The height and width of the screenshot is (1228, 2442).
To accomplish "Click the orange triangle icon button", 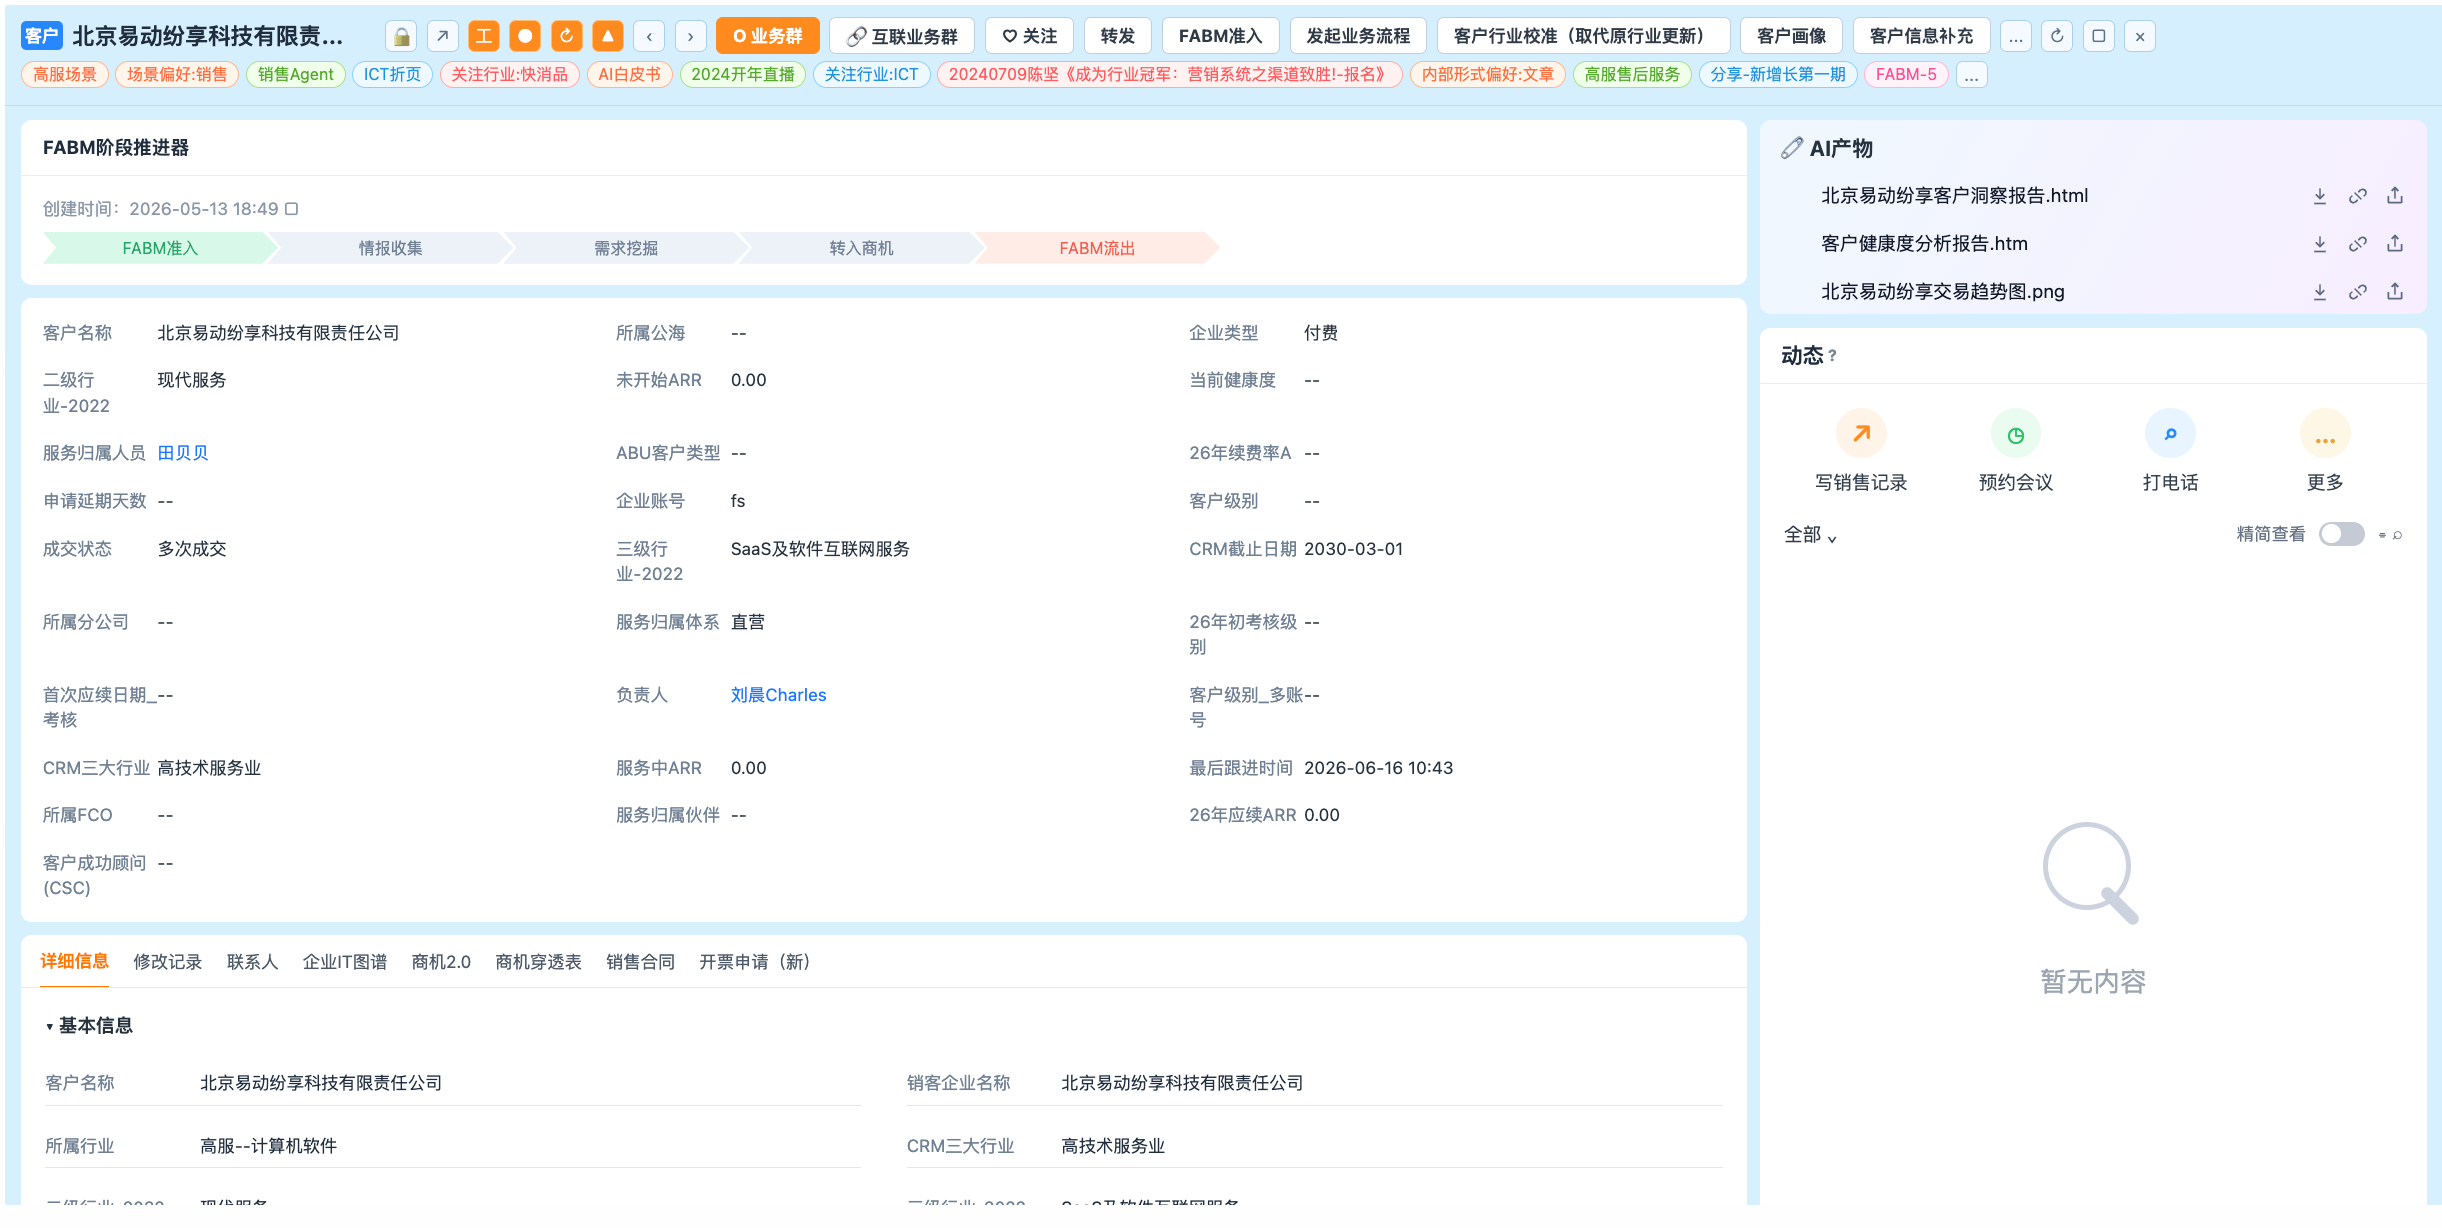I will coord(608,37).
